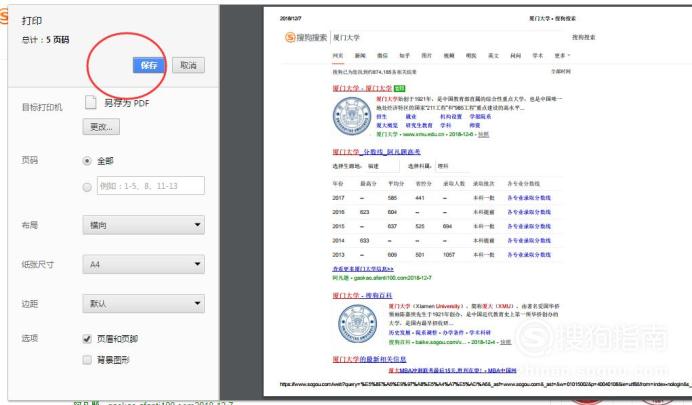Screen dimensions: 692x405
Task: Open the 厦门大学的最新相关信息 link
Action: click(369, 360)
